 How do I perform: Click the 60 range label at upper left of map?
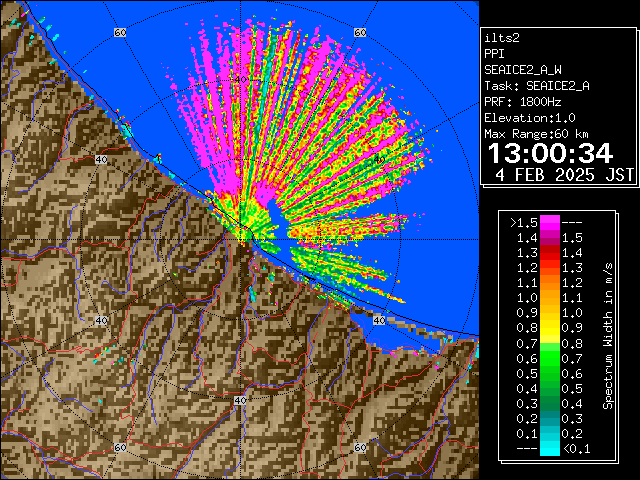(120, 32)
